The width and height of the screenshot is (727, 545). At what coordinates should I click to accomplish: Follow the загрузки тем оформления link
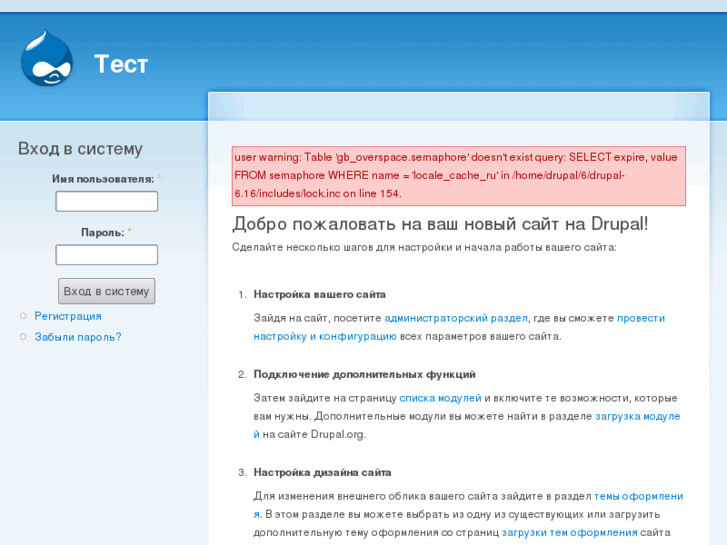[569, 532]
